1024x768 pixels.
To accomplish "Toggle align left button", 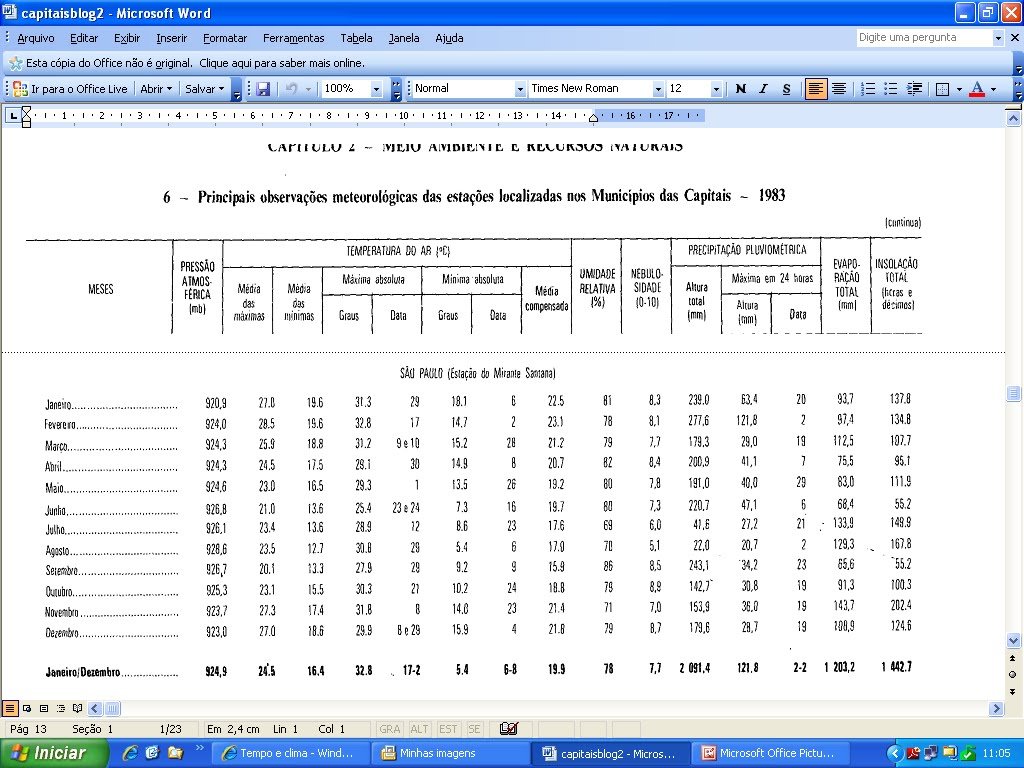I will [x=815, y=89].
